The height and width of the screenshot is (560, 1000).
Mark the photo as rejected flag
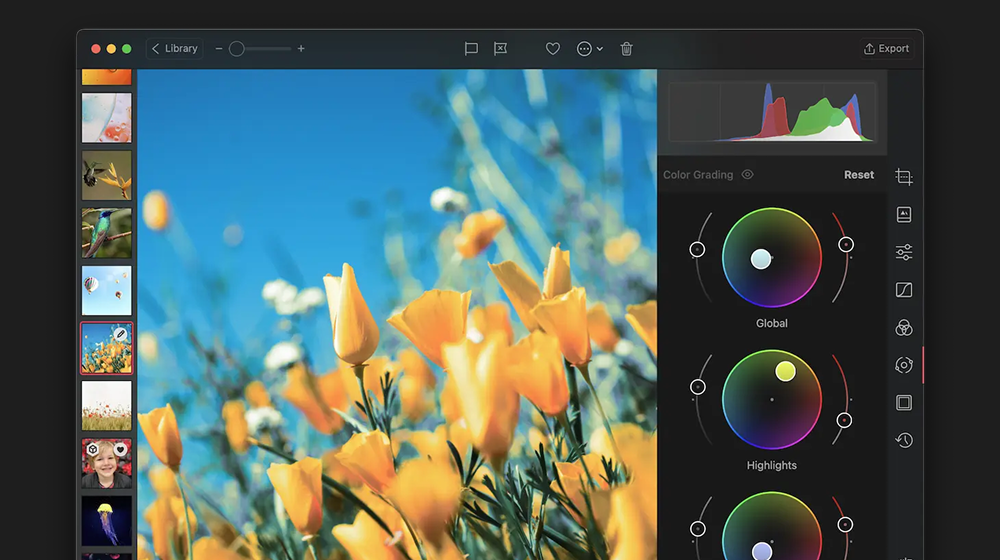pos(501,48)
